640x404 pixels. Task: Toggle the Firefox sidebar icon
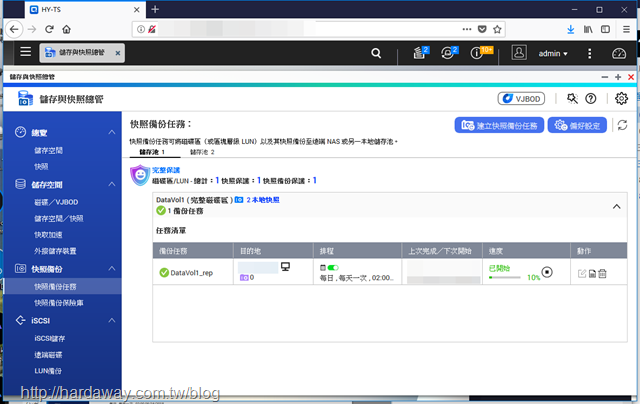coord(606,29)
